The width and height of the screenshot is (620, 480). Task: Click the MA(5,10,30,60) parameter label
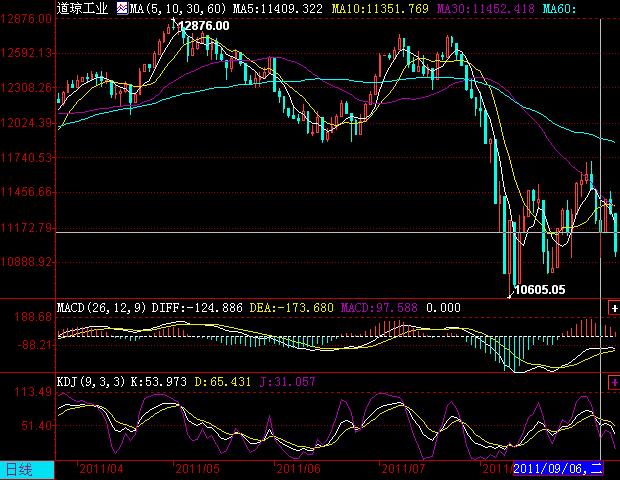(178, 8)
